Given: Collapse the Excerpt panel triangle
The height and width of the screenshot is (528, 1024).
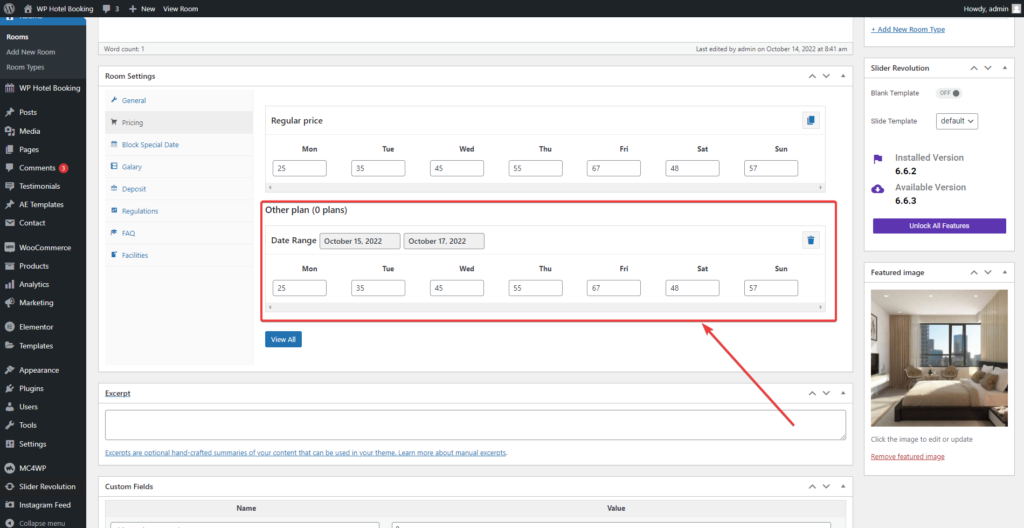Looking at the screenshot, I should point(842,393).
